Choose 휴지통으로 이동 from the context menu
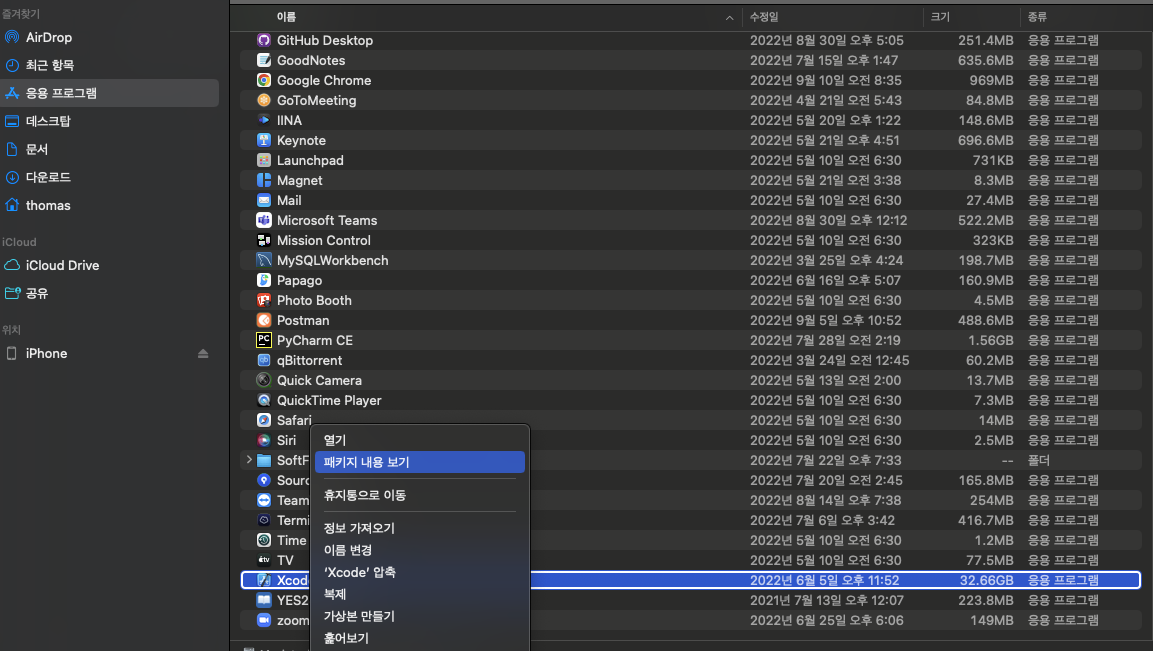This screenshot has height=651, width=1153. coord(419,495)
